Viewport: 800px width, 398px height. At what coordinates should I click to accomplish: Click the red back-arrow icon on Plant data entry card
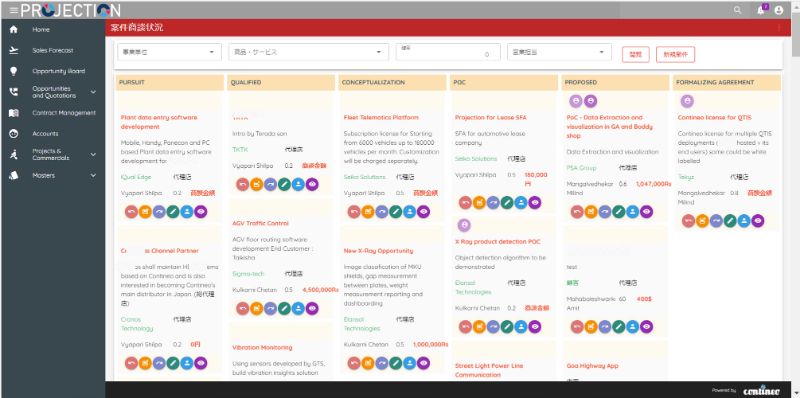click(x=132, y=212)
